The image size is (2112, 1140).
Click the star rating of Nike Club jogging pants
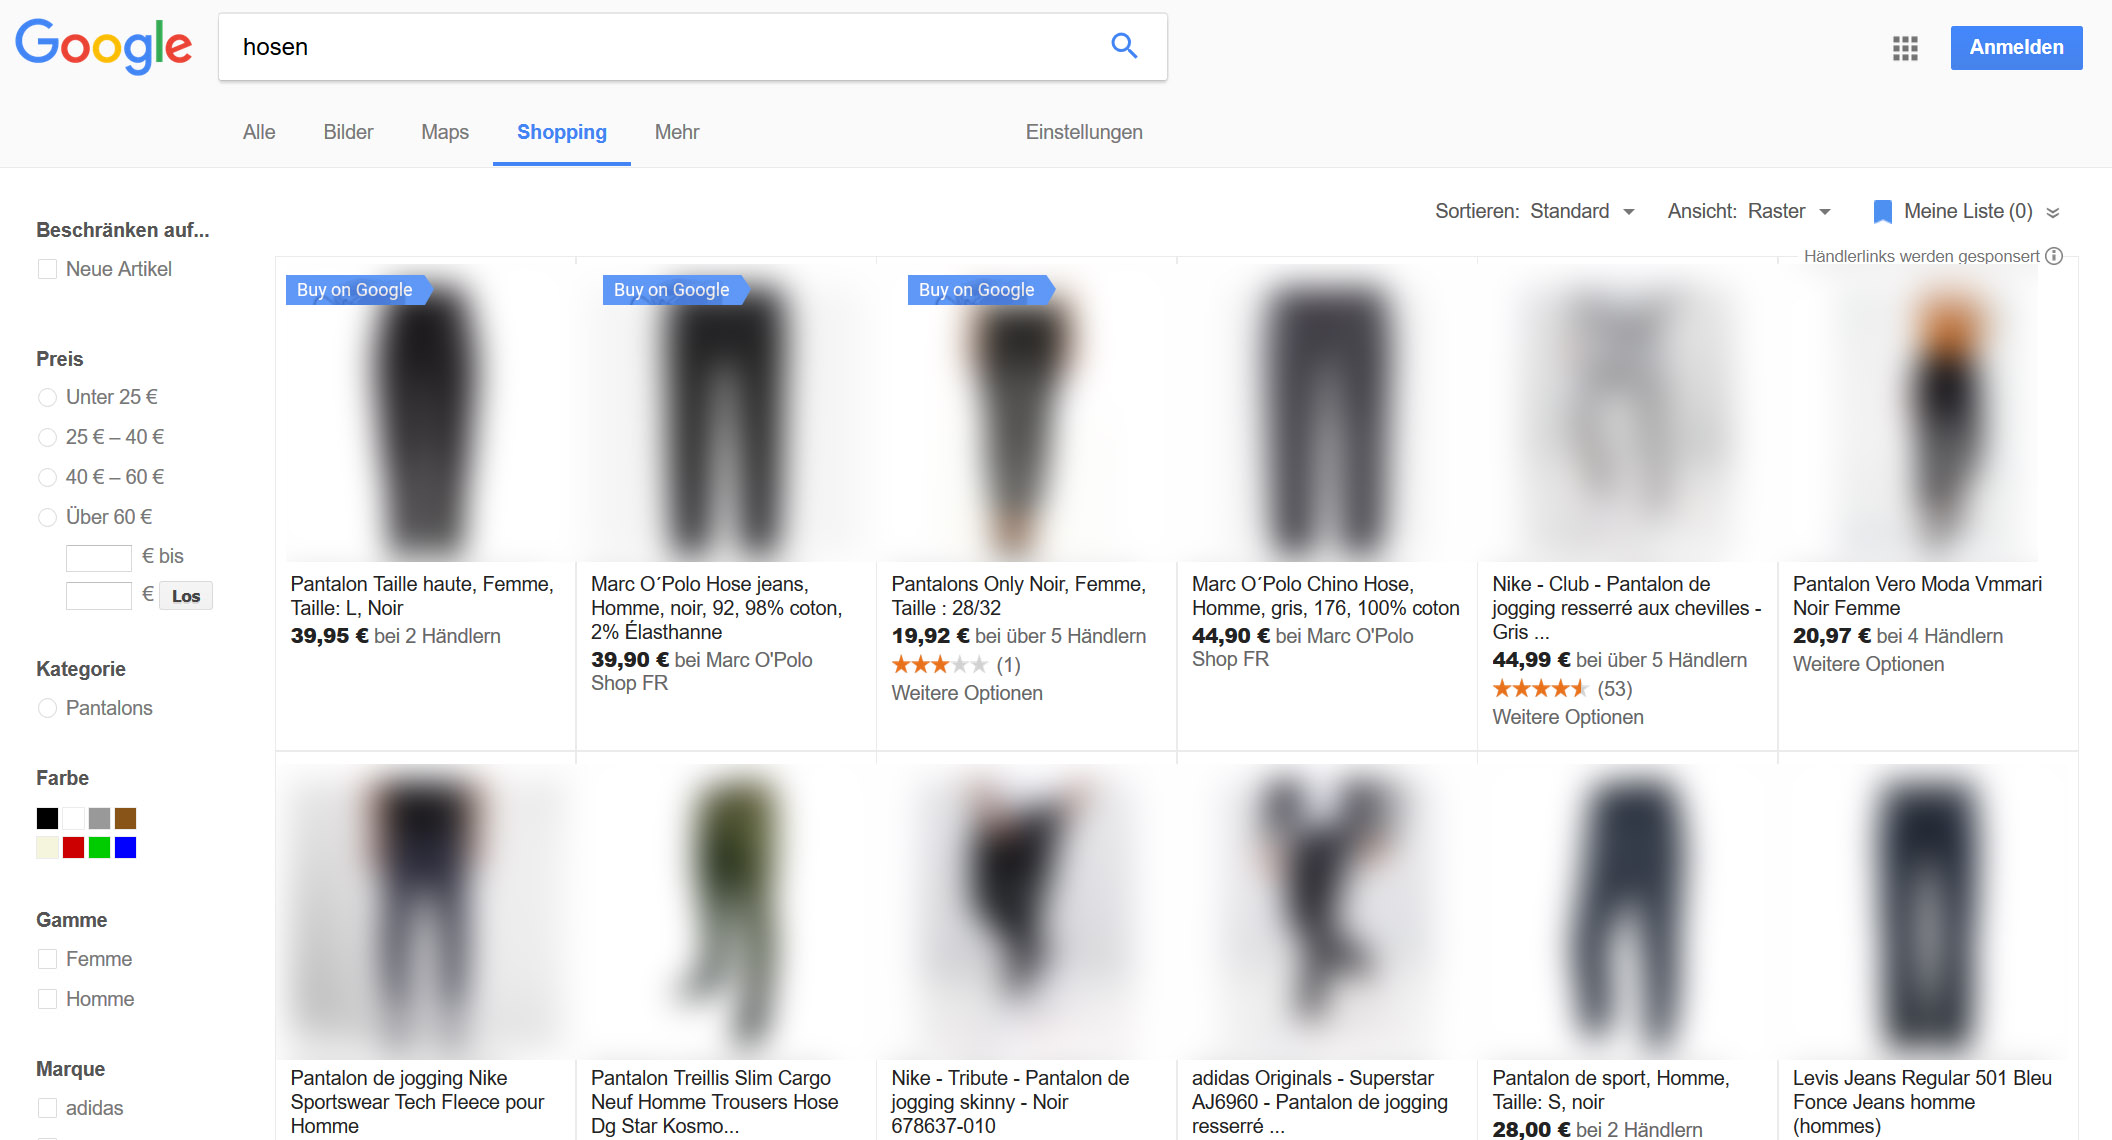1540,688
